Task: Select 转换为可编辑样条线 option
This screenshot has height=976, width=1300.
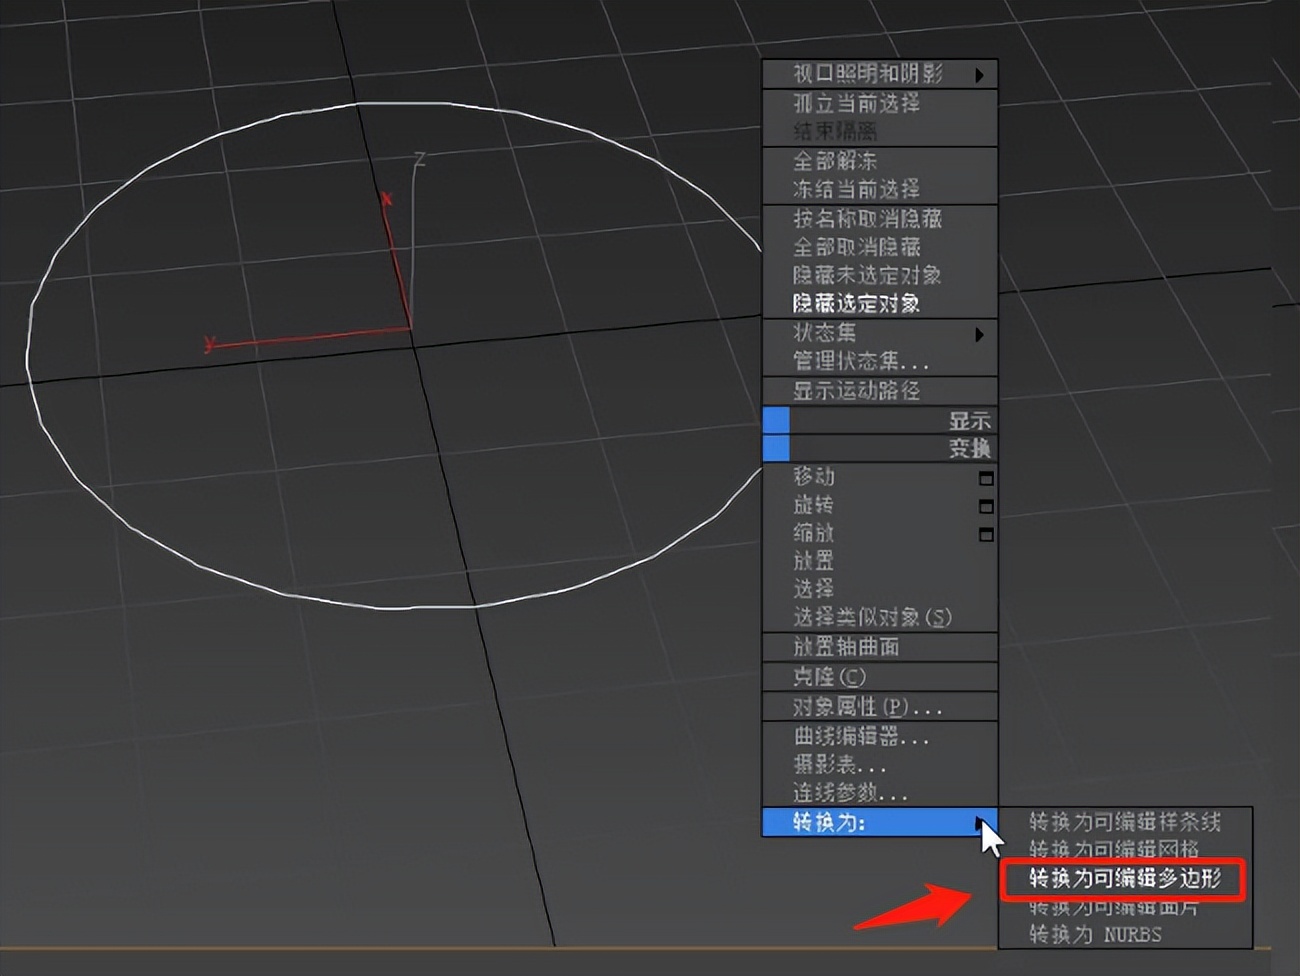Action: (1124, 822)
